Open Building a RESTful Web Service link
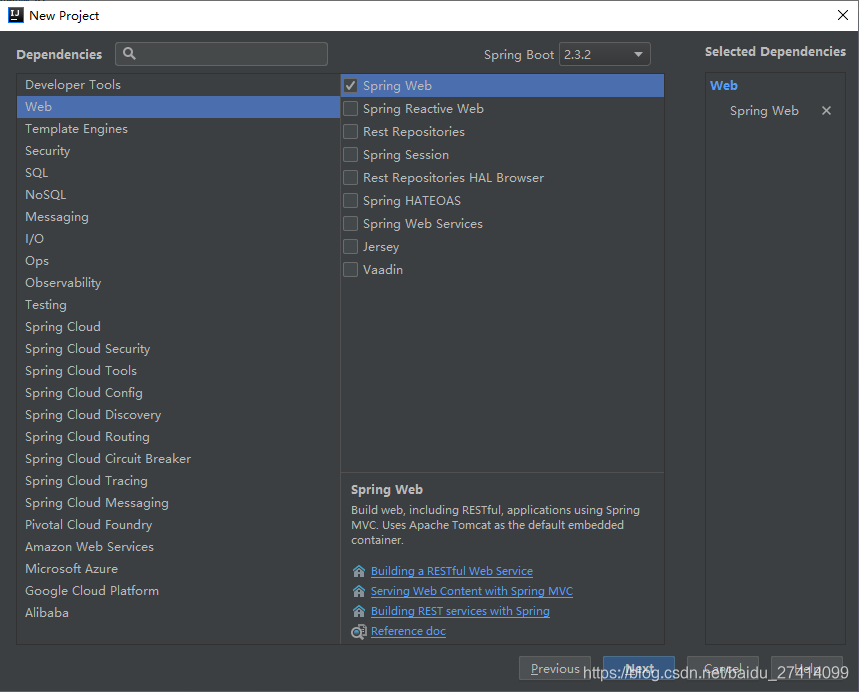This screenshot has width=859, height=692. 451,571
